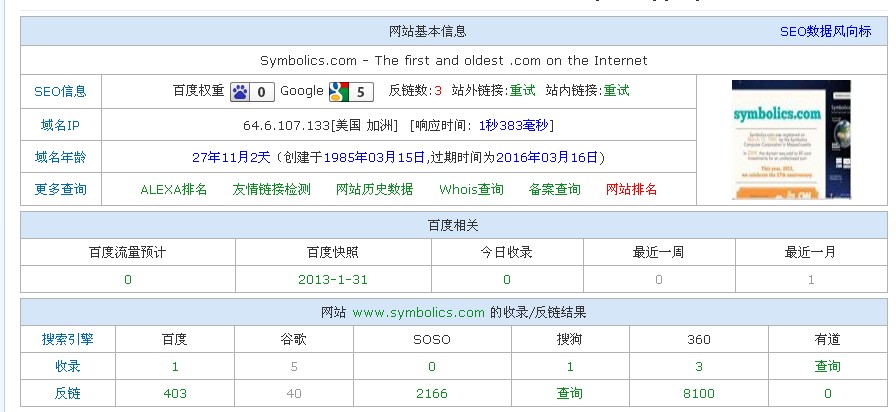The image size is (896, 412).
Task: Open the 备案查询 link
Action: click(554, 189)
